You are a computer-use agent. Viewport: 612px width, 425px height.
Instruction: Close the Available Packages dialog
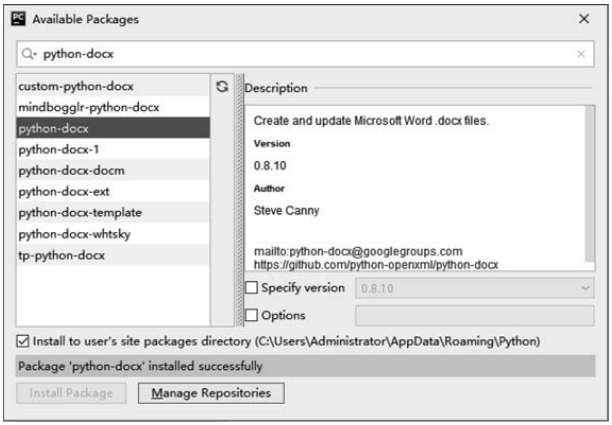[584, 19]
